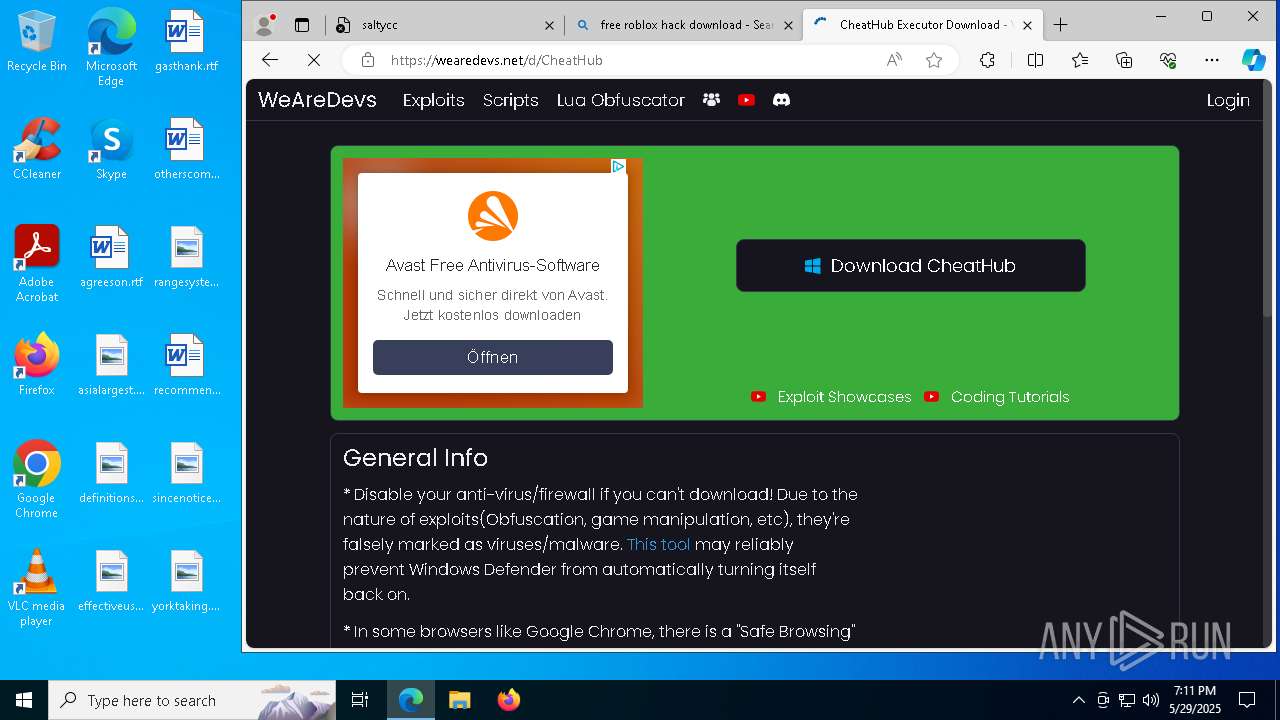Screen dimensions: 1280x720
Task: Open Edge Settings and more menu
Action: (x=1212, y=60)
